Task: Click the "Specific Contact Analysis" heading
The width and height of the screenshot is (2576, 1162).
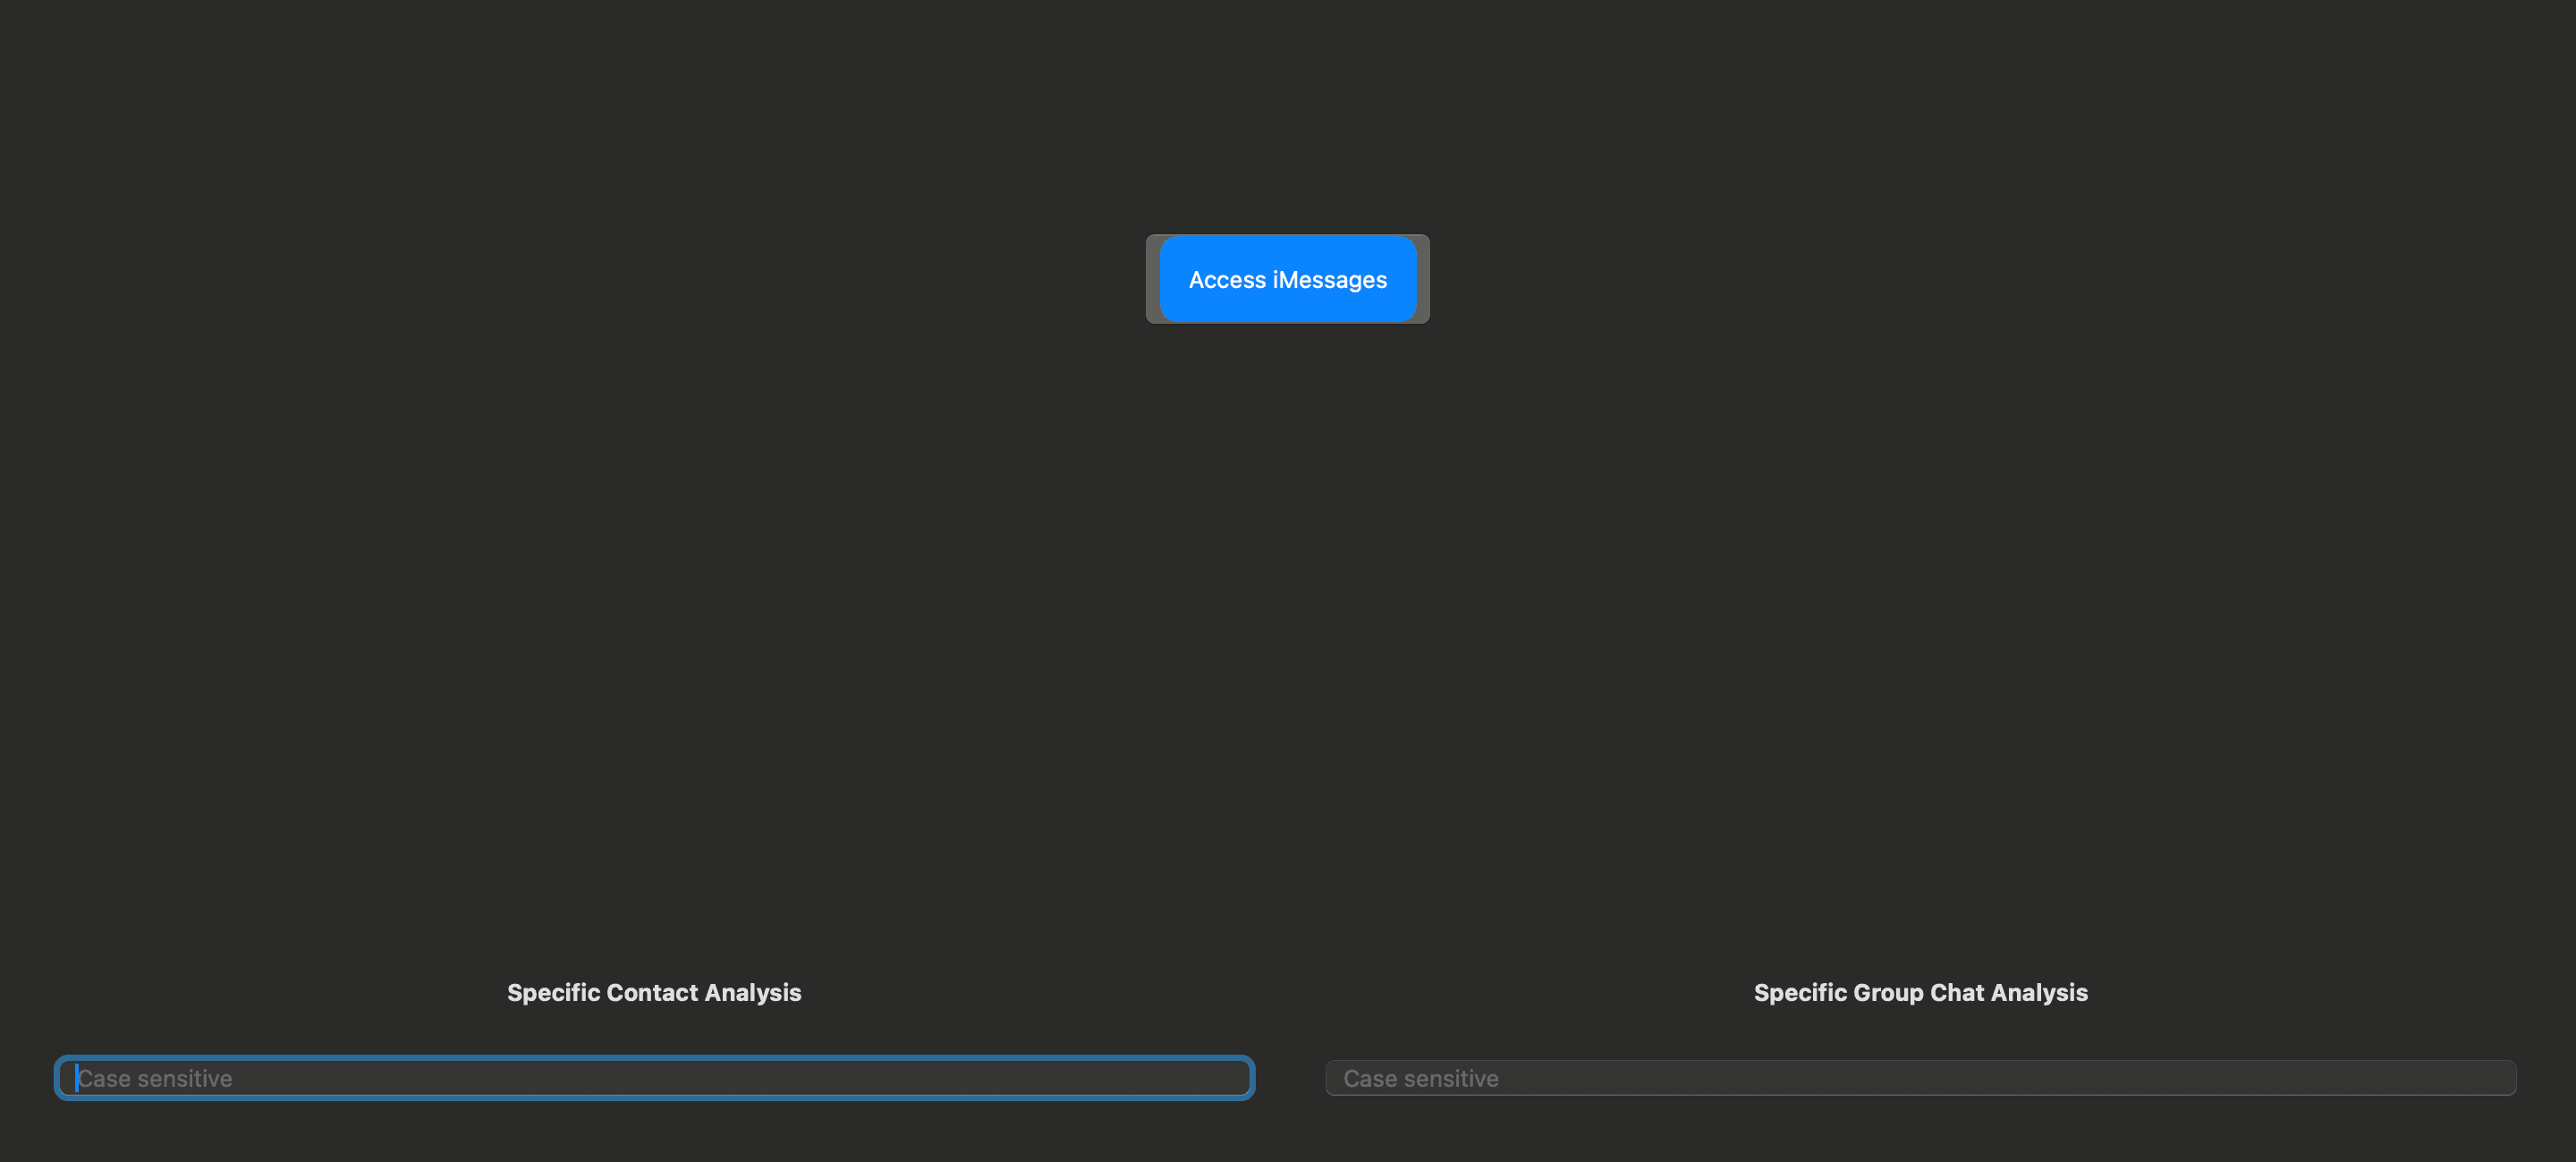Action: 654,992
